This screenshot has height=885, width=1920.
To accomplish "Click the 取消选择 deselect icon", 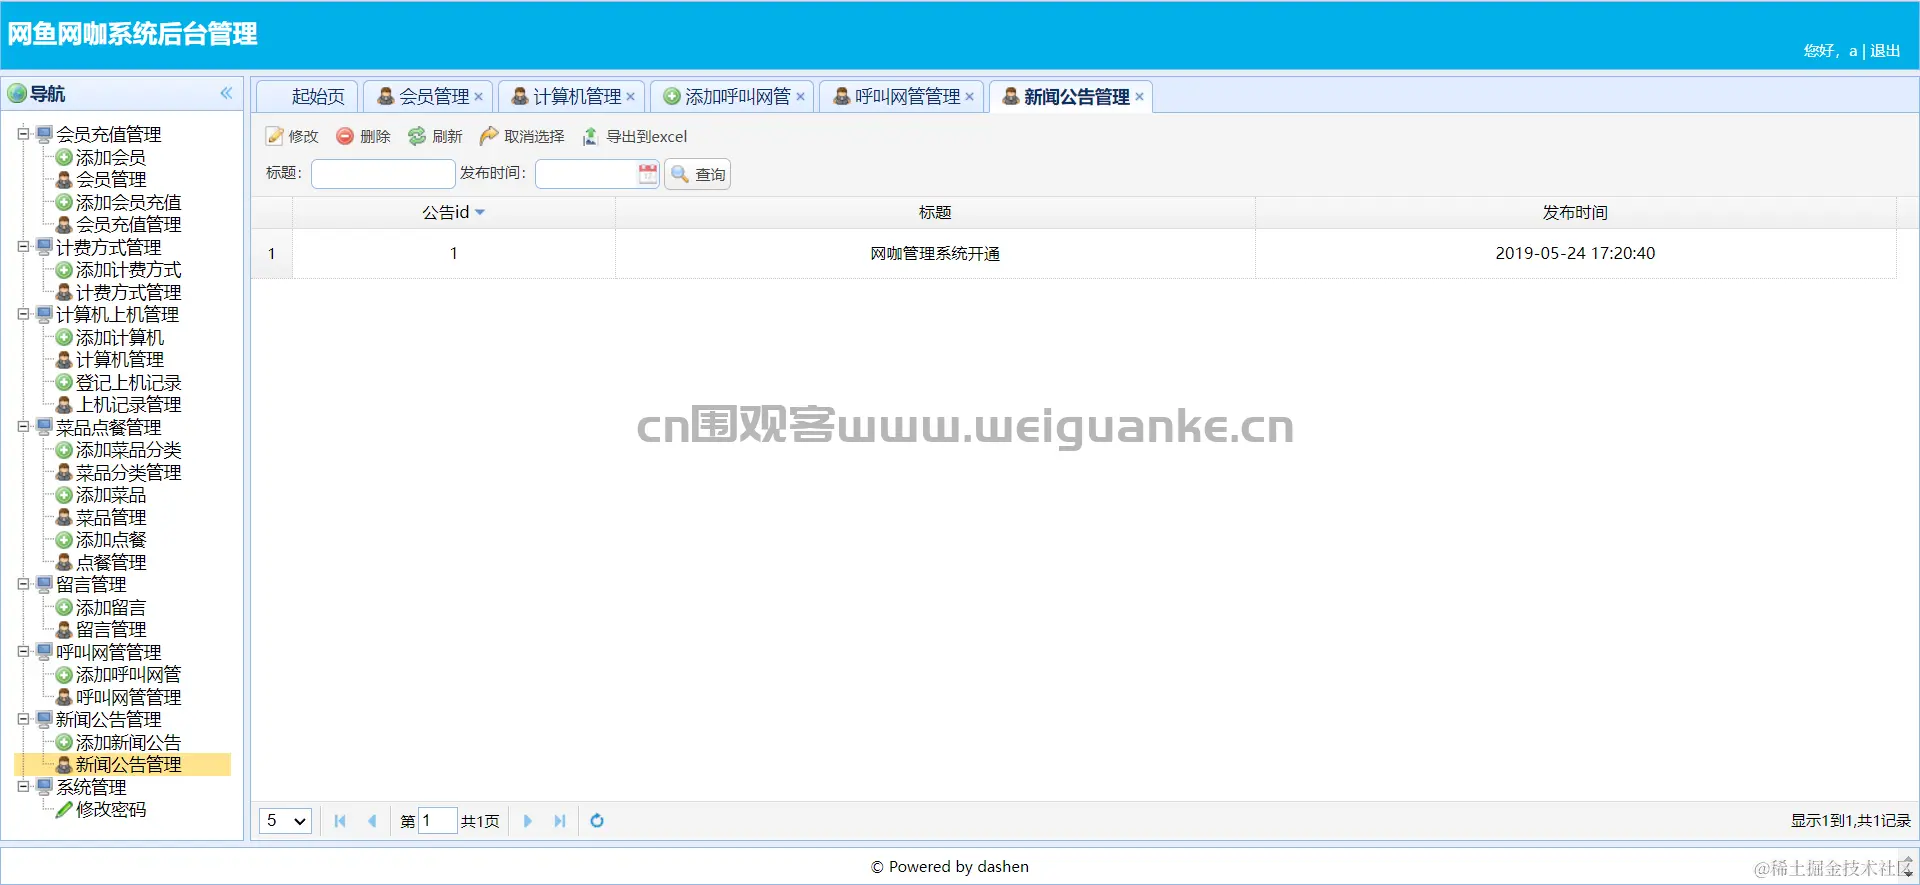I will (x=489, y=136).
